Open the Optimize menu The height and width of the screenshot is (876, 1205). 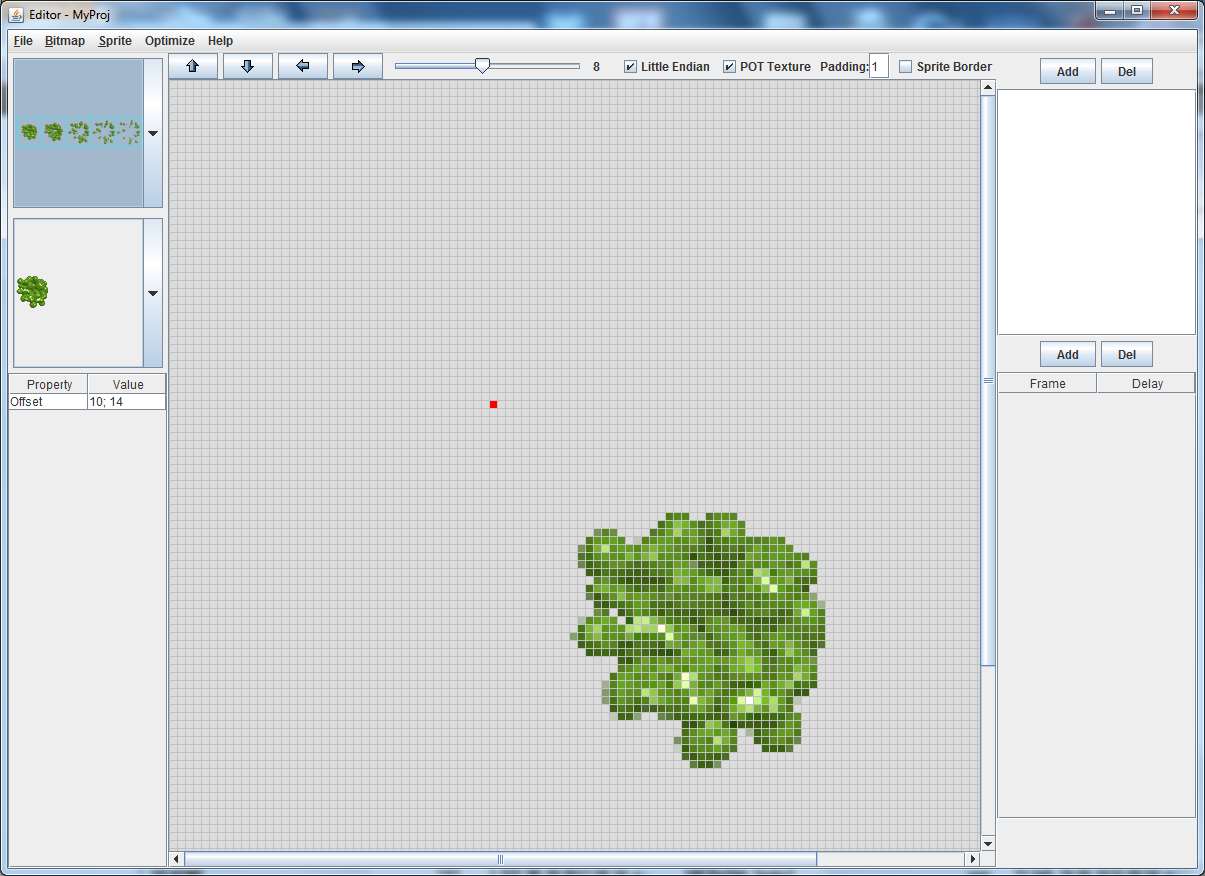coord(168,41)
